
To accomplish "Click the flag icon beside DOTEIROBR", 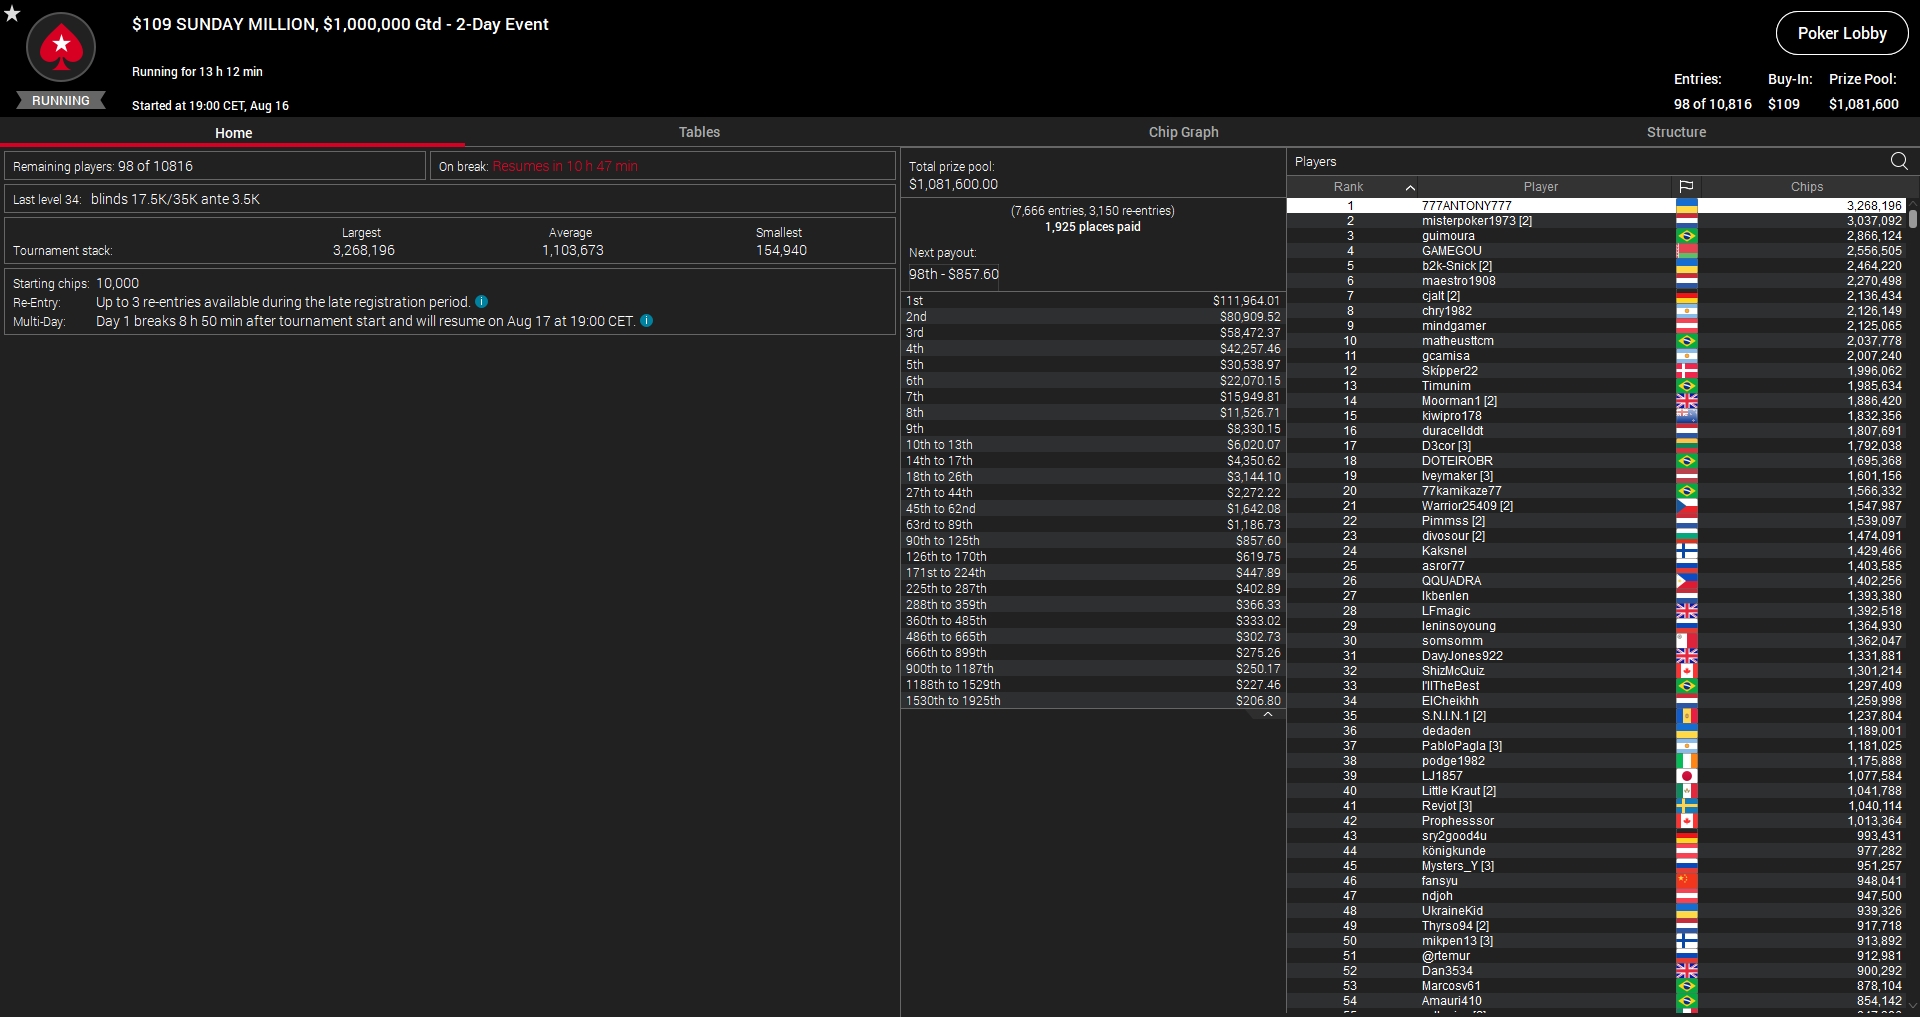I will tap(1687, 461).
